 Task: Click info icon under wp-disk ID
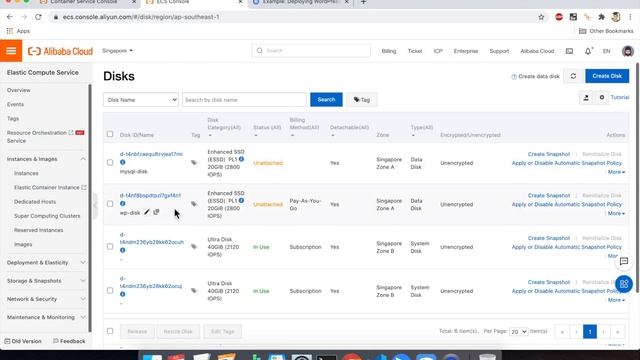tap(122, 204)
